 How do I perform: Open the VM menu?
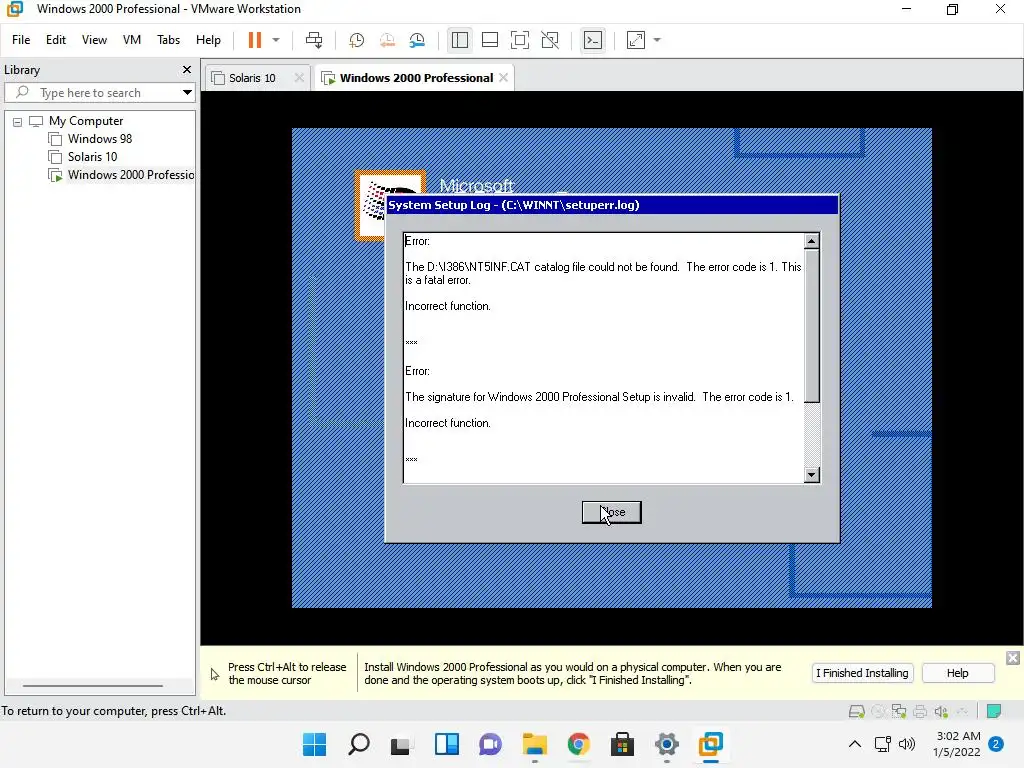(x=132, y=40)
